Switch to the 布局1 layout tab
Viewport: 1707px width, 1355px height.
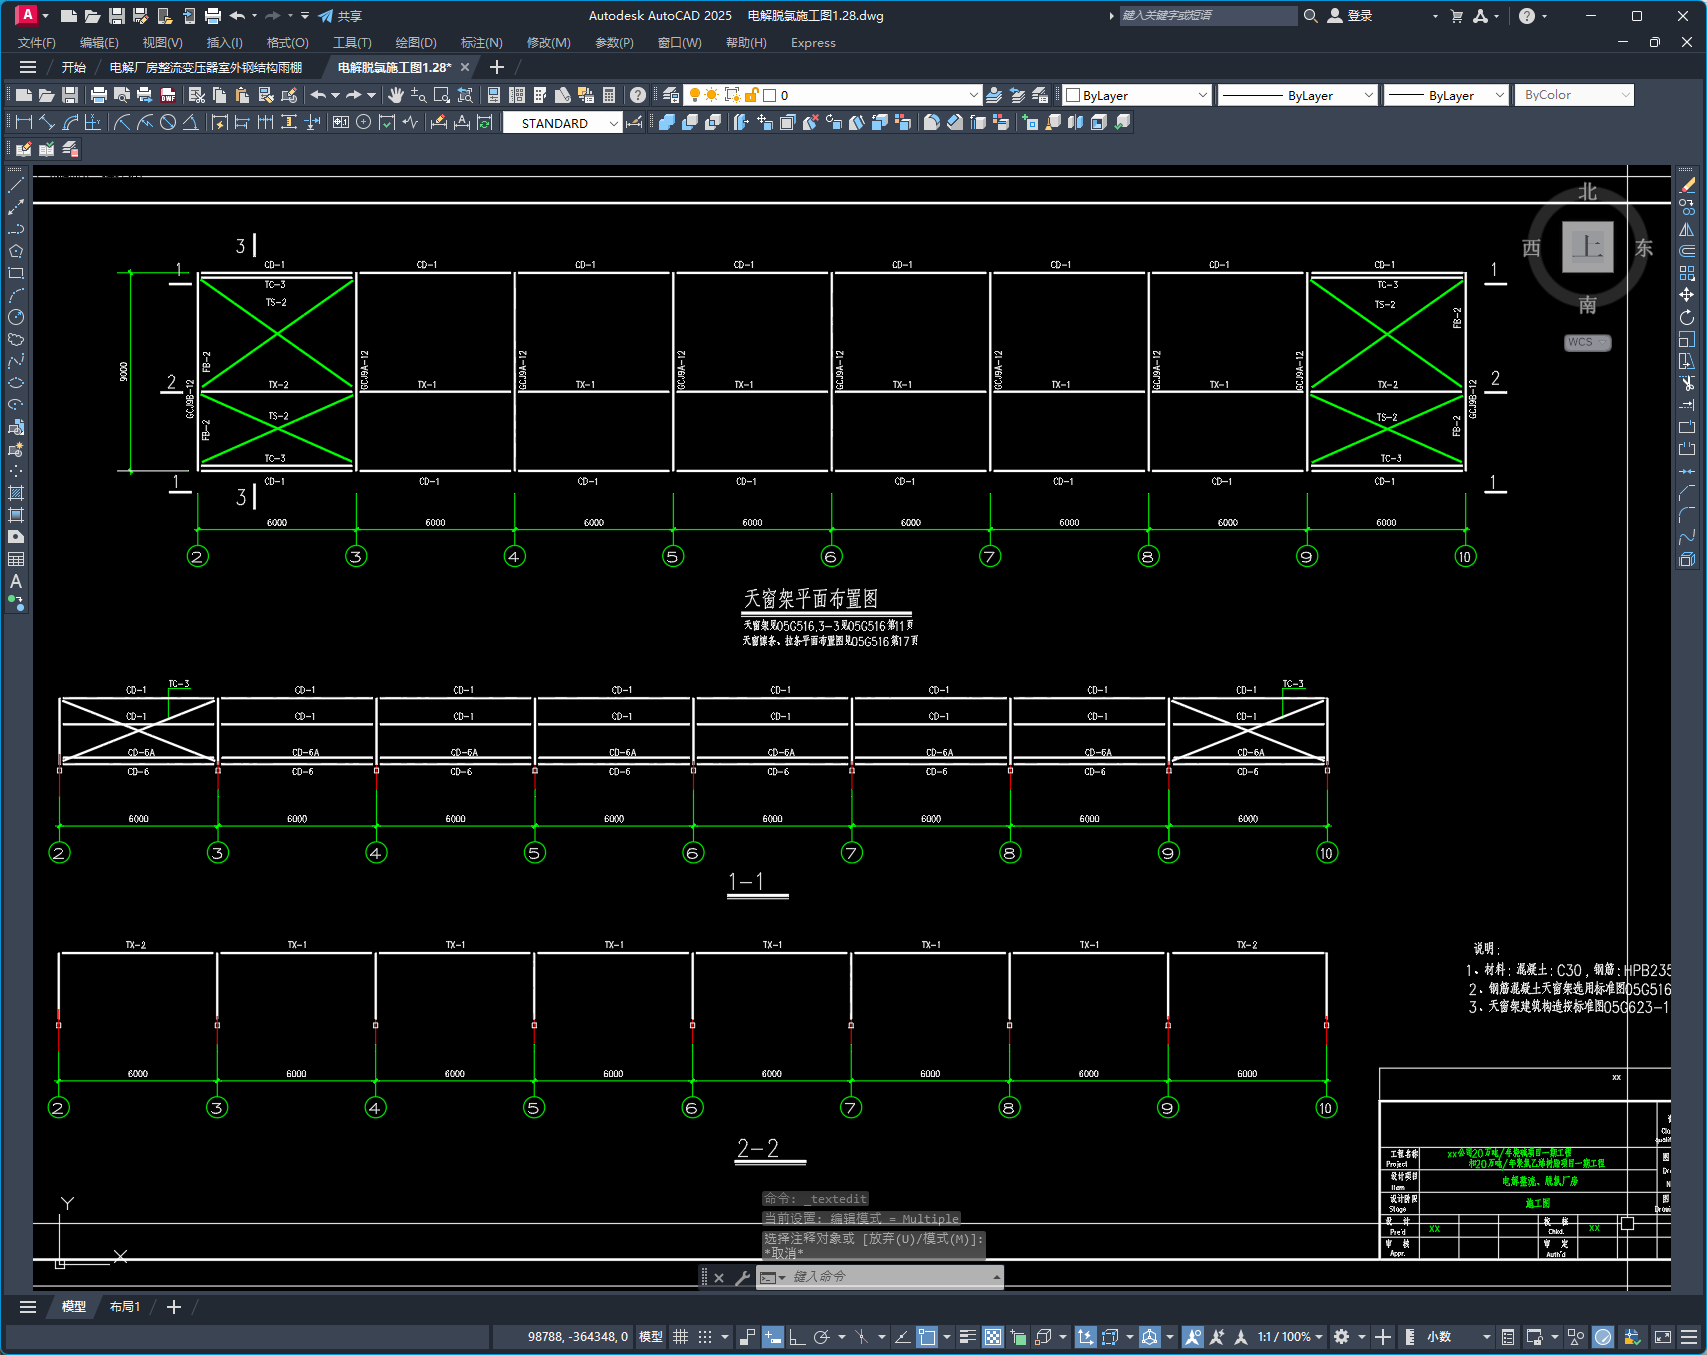pos(125,1307)
